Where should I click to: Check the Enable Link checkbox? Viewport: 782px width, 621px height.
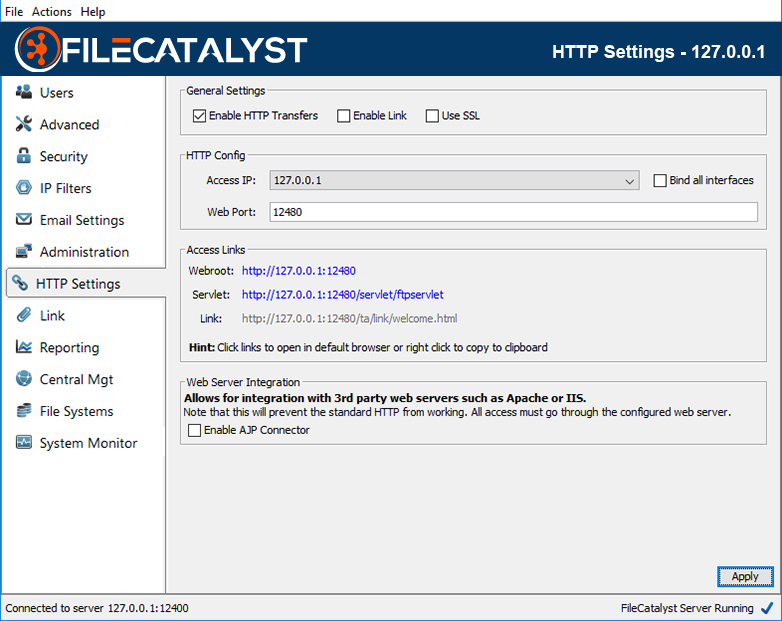(343, 116)
